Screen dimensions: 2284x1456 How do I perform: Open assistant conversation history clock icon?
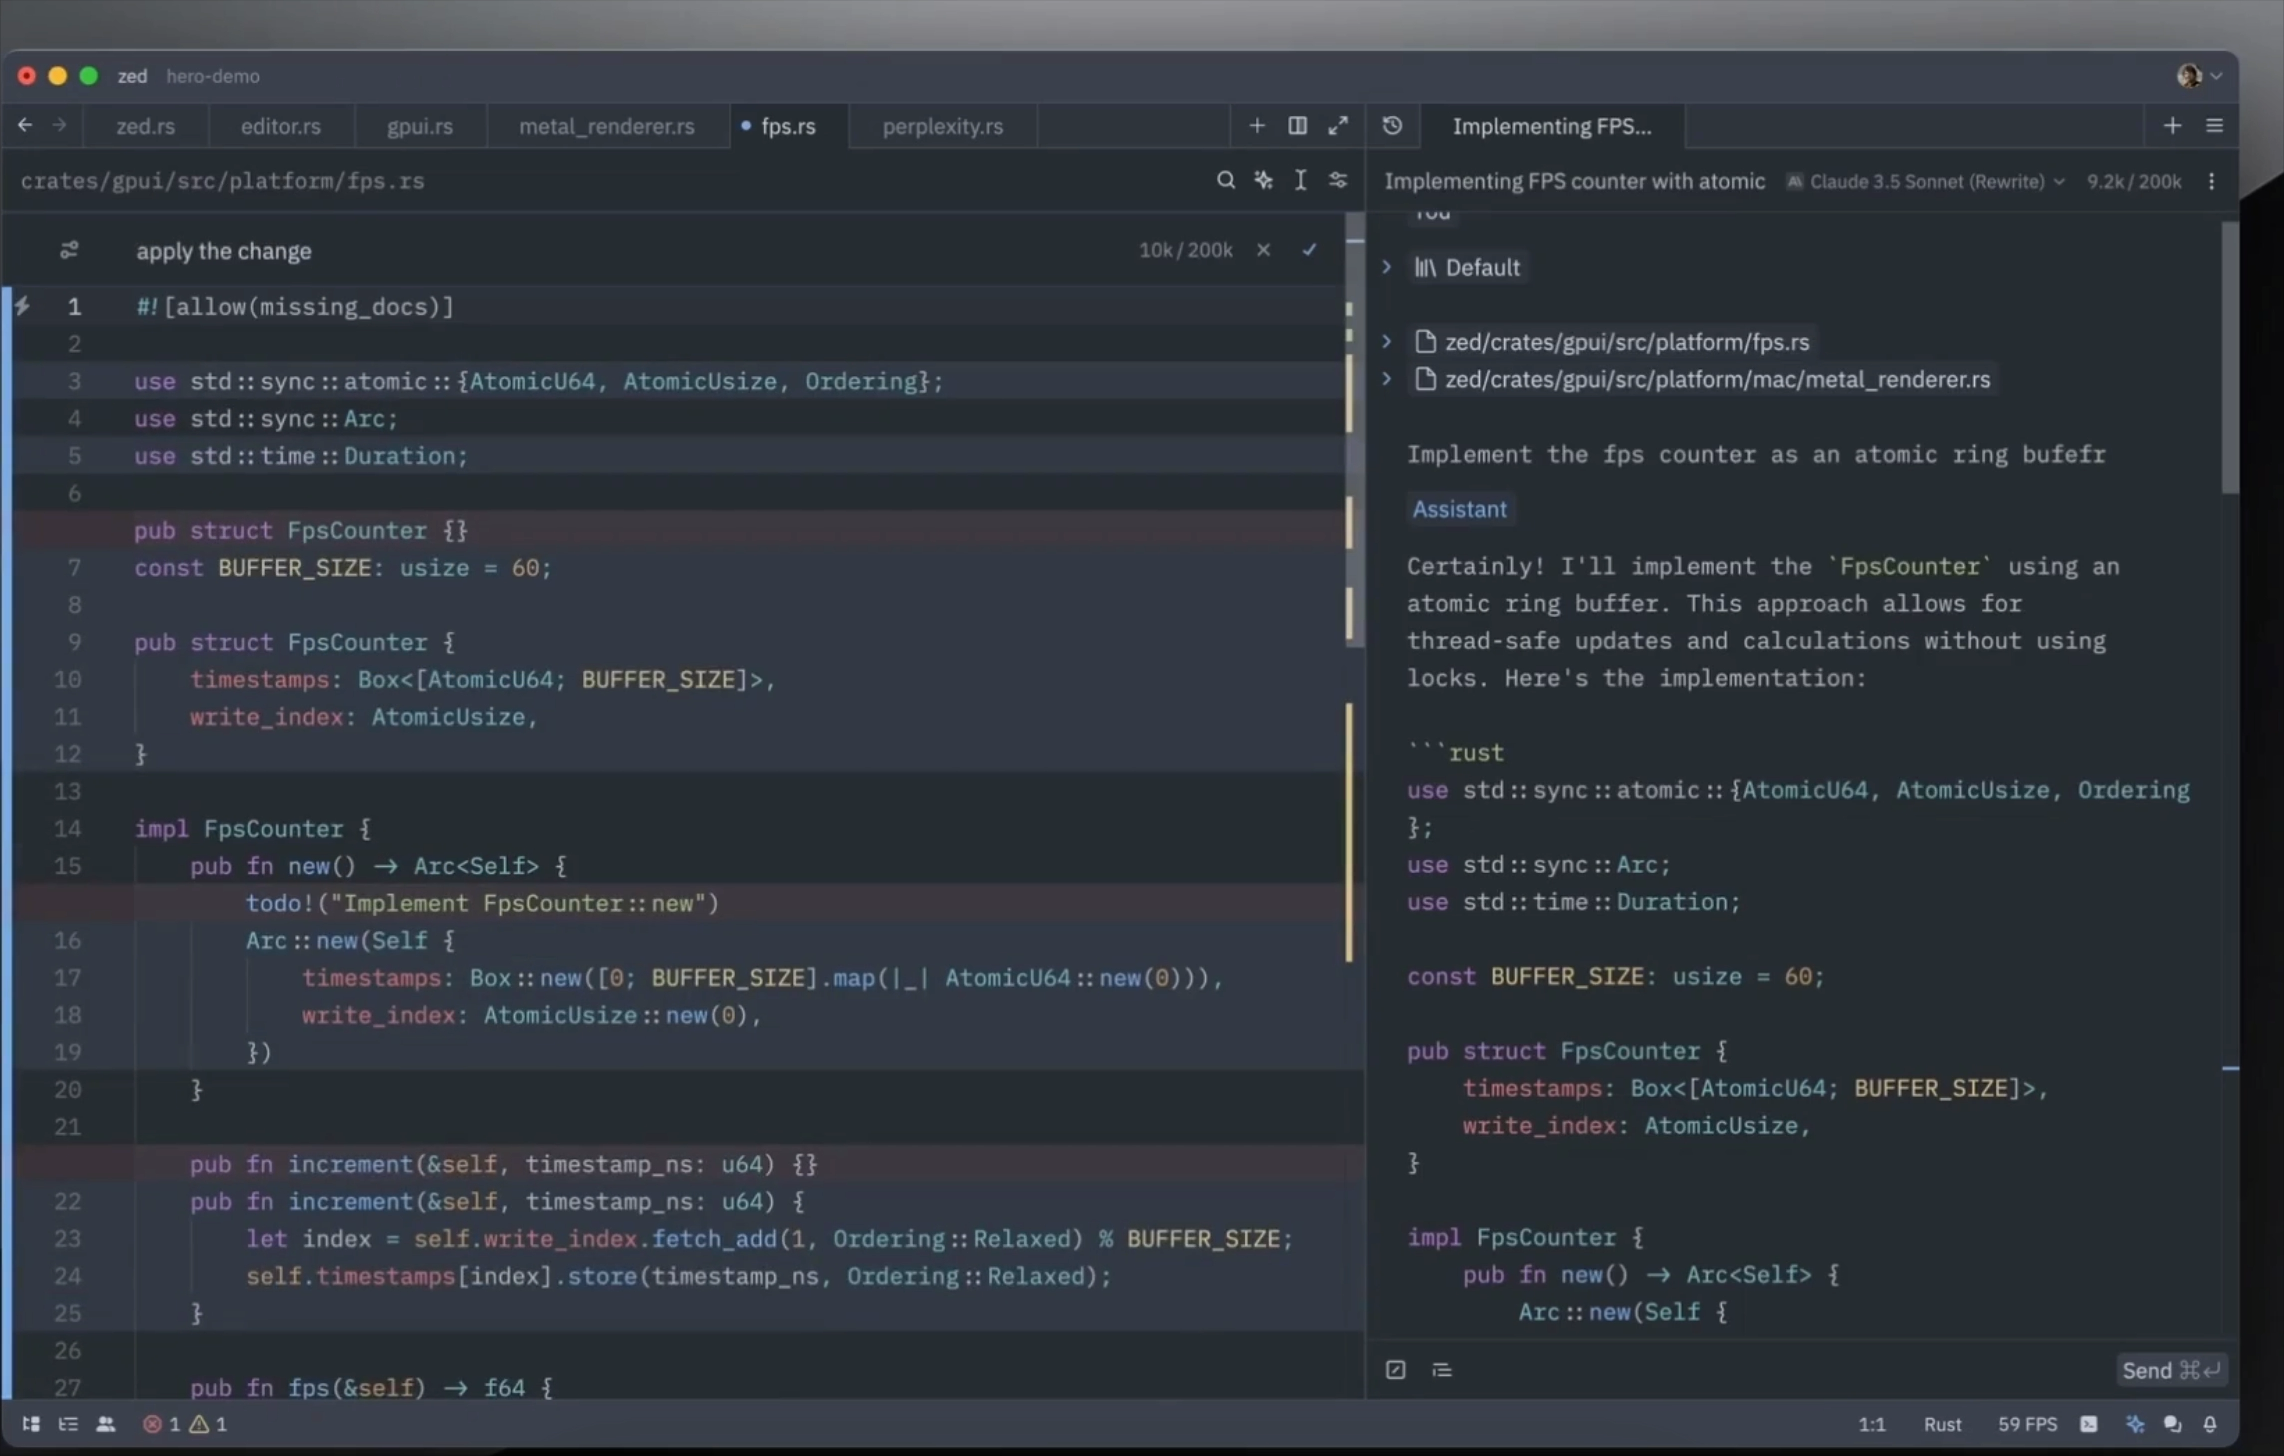pos(1392,126)
